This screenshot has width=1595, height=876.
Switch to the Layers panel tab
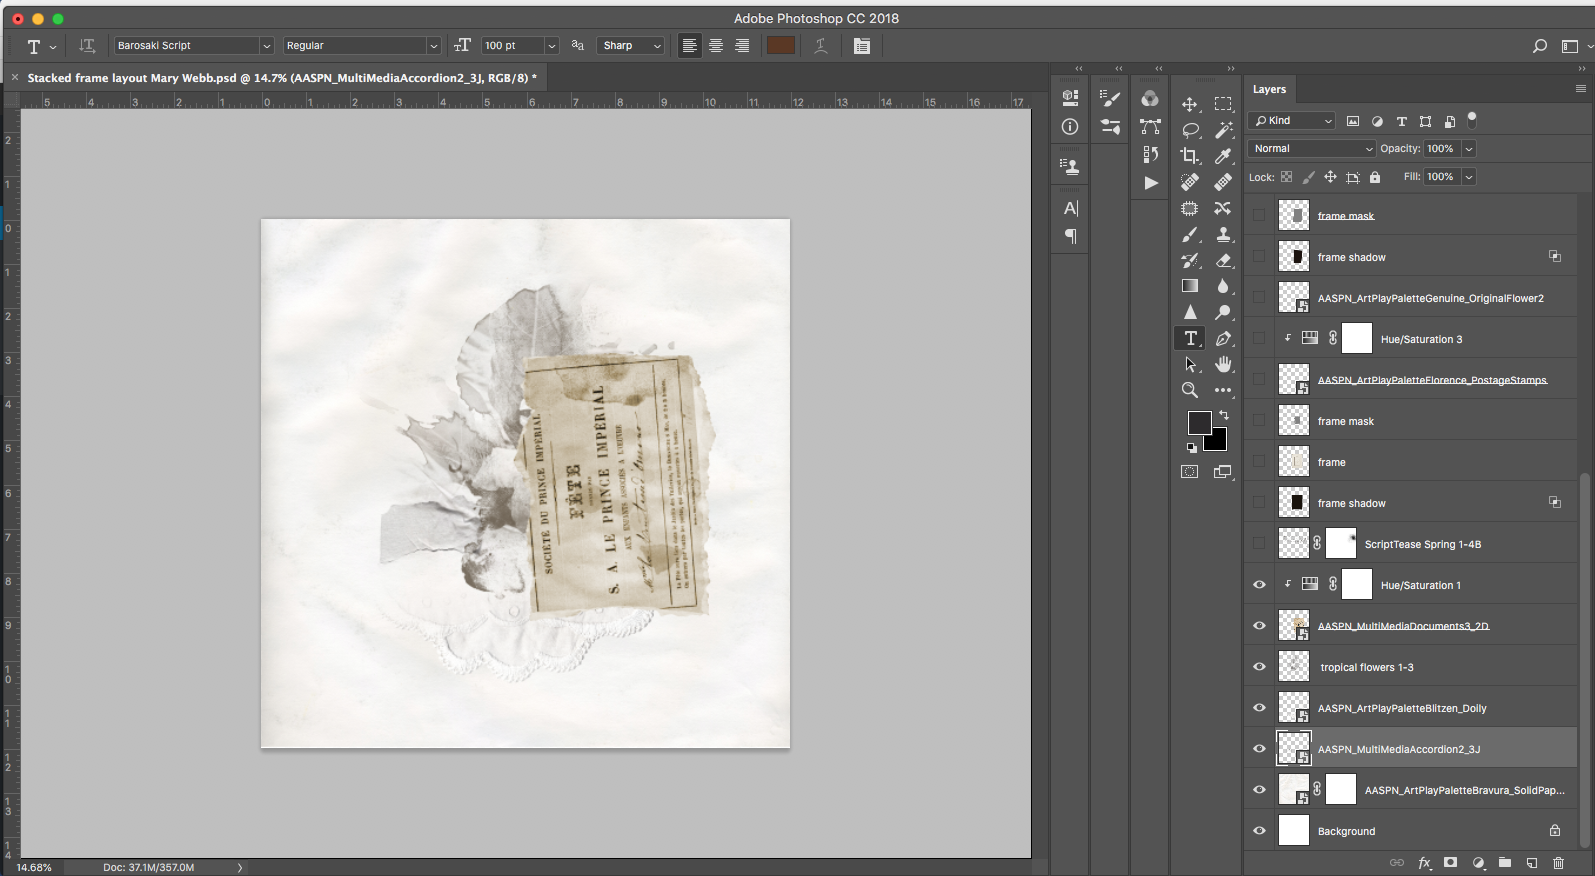point(1270,89)
